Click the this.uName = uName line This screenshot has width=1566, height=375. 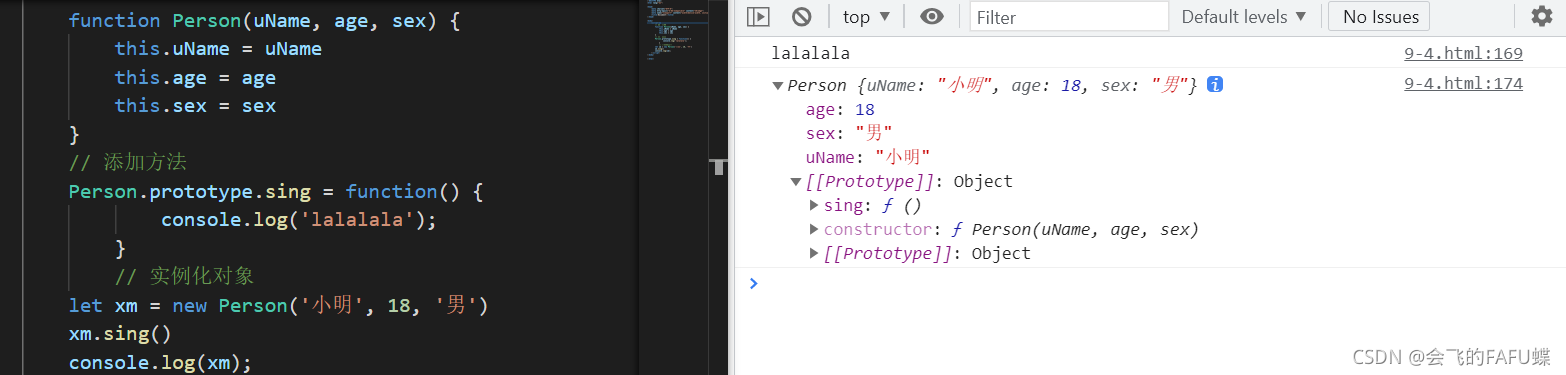pos(218,49)
